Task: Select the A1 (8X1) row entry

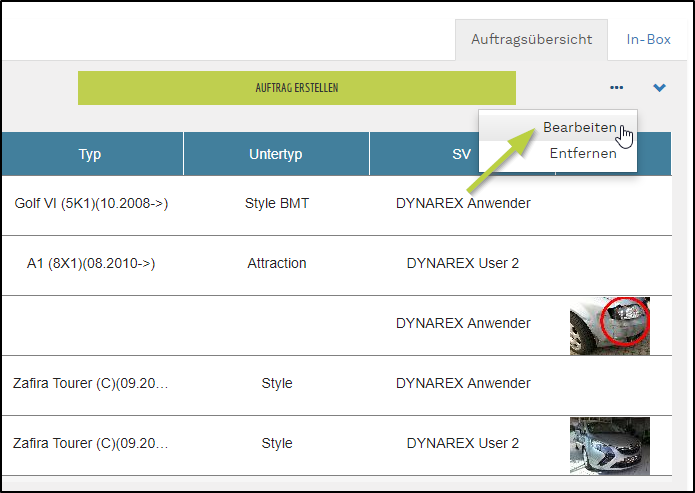Action: [x=91, y=264]
